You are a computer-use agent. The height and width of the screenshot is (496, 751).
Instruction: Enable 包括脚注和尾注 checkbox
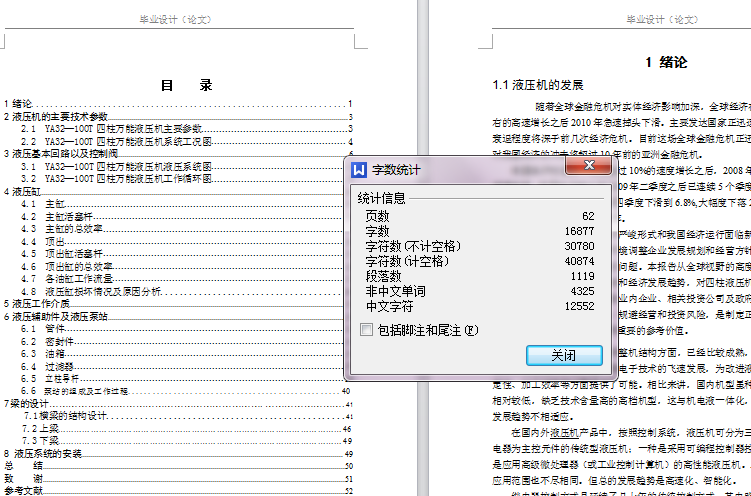366,329
